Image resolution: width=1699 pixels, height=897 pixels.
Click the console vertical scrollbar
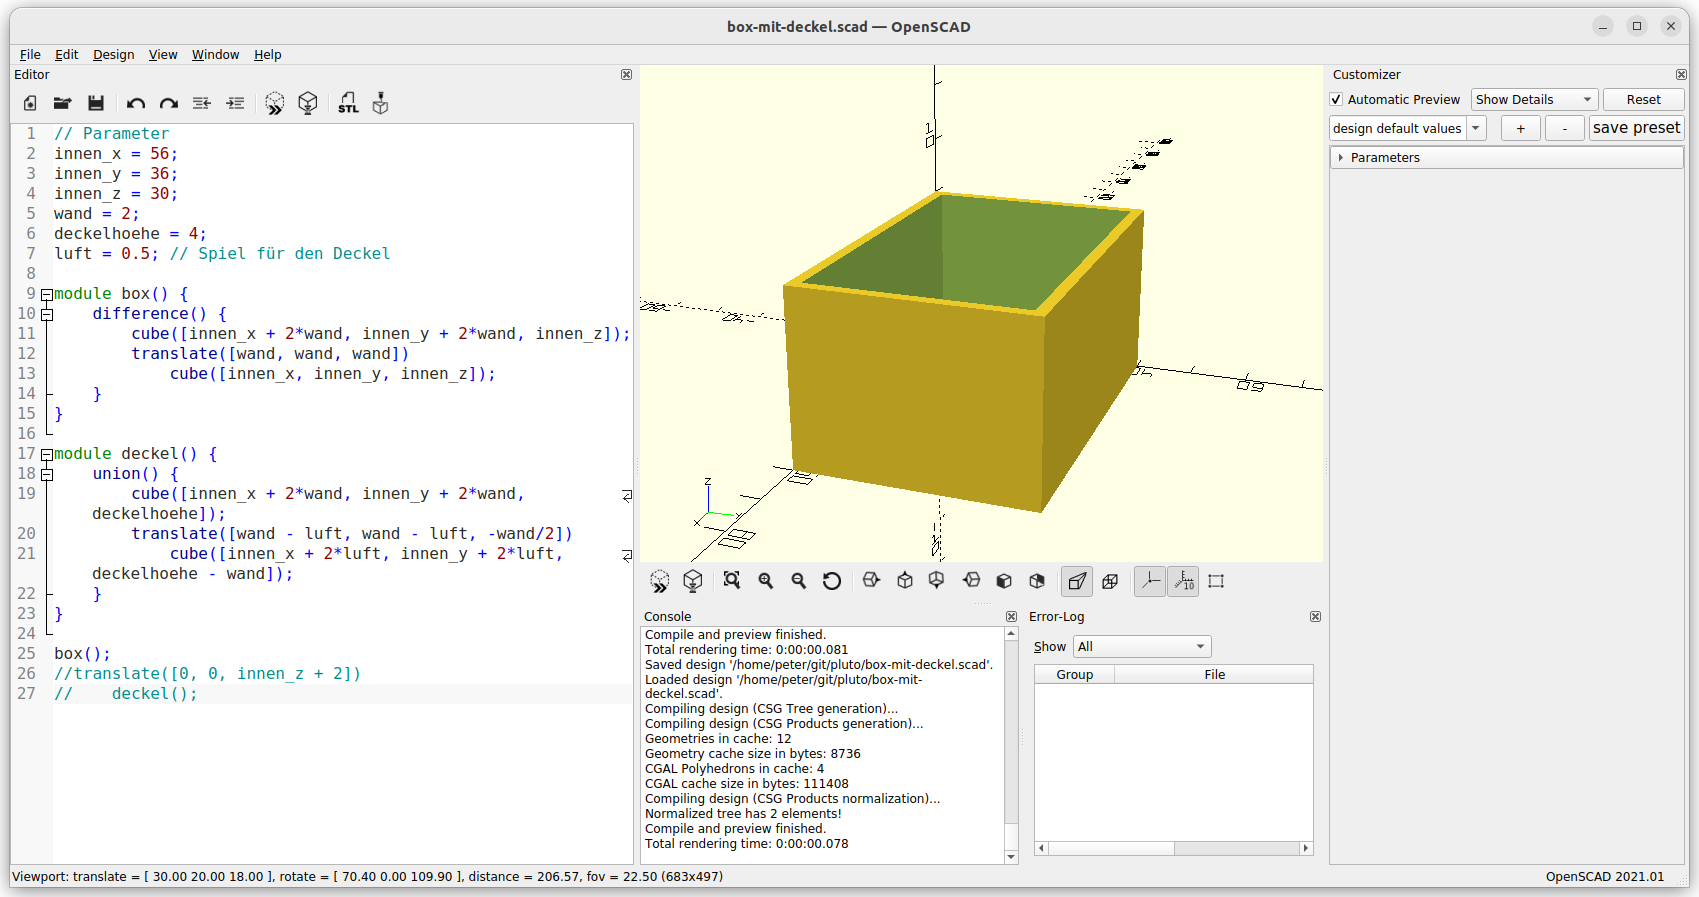click(1011, 744)
